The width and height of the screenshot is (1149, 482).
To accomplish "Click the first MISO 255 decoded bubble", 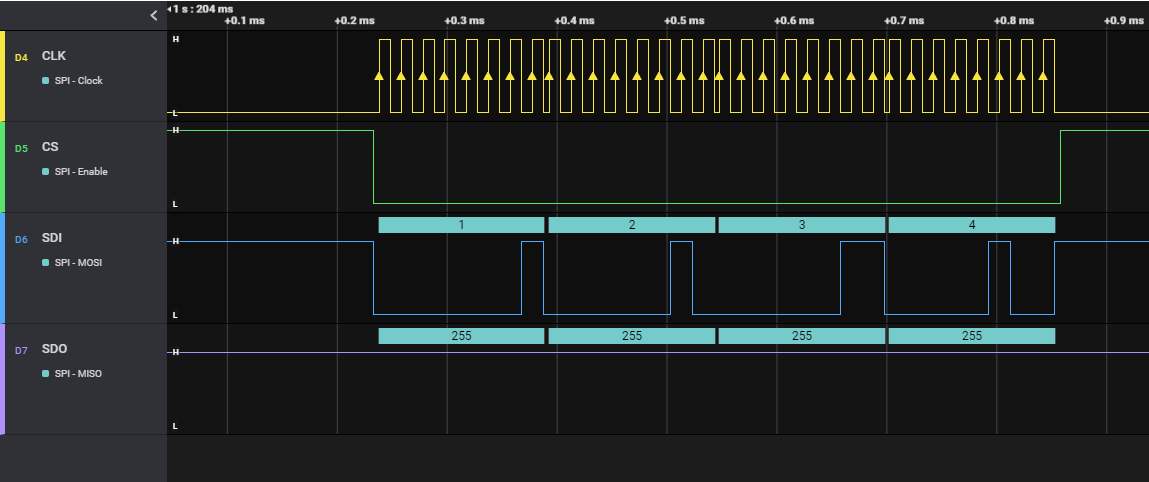I will coord(461,336).
